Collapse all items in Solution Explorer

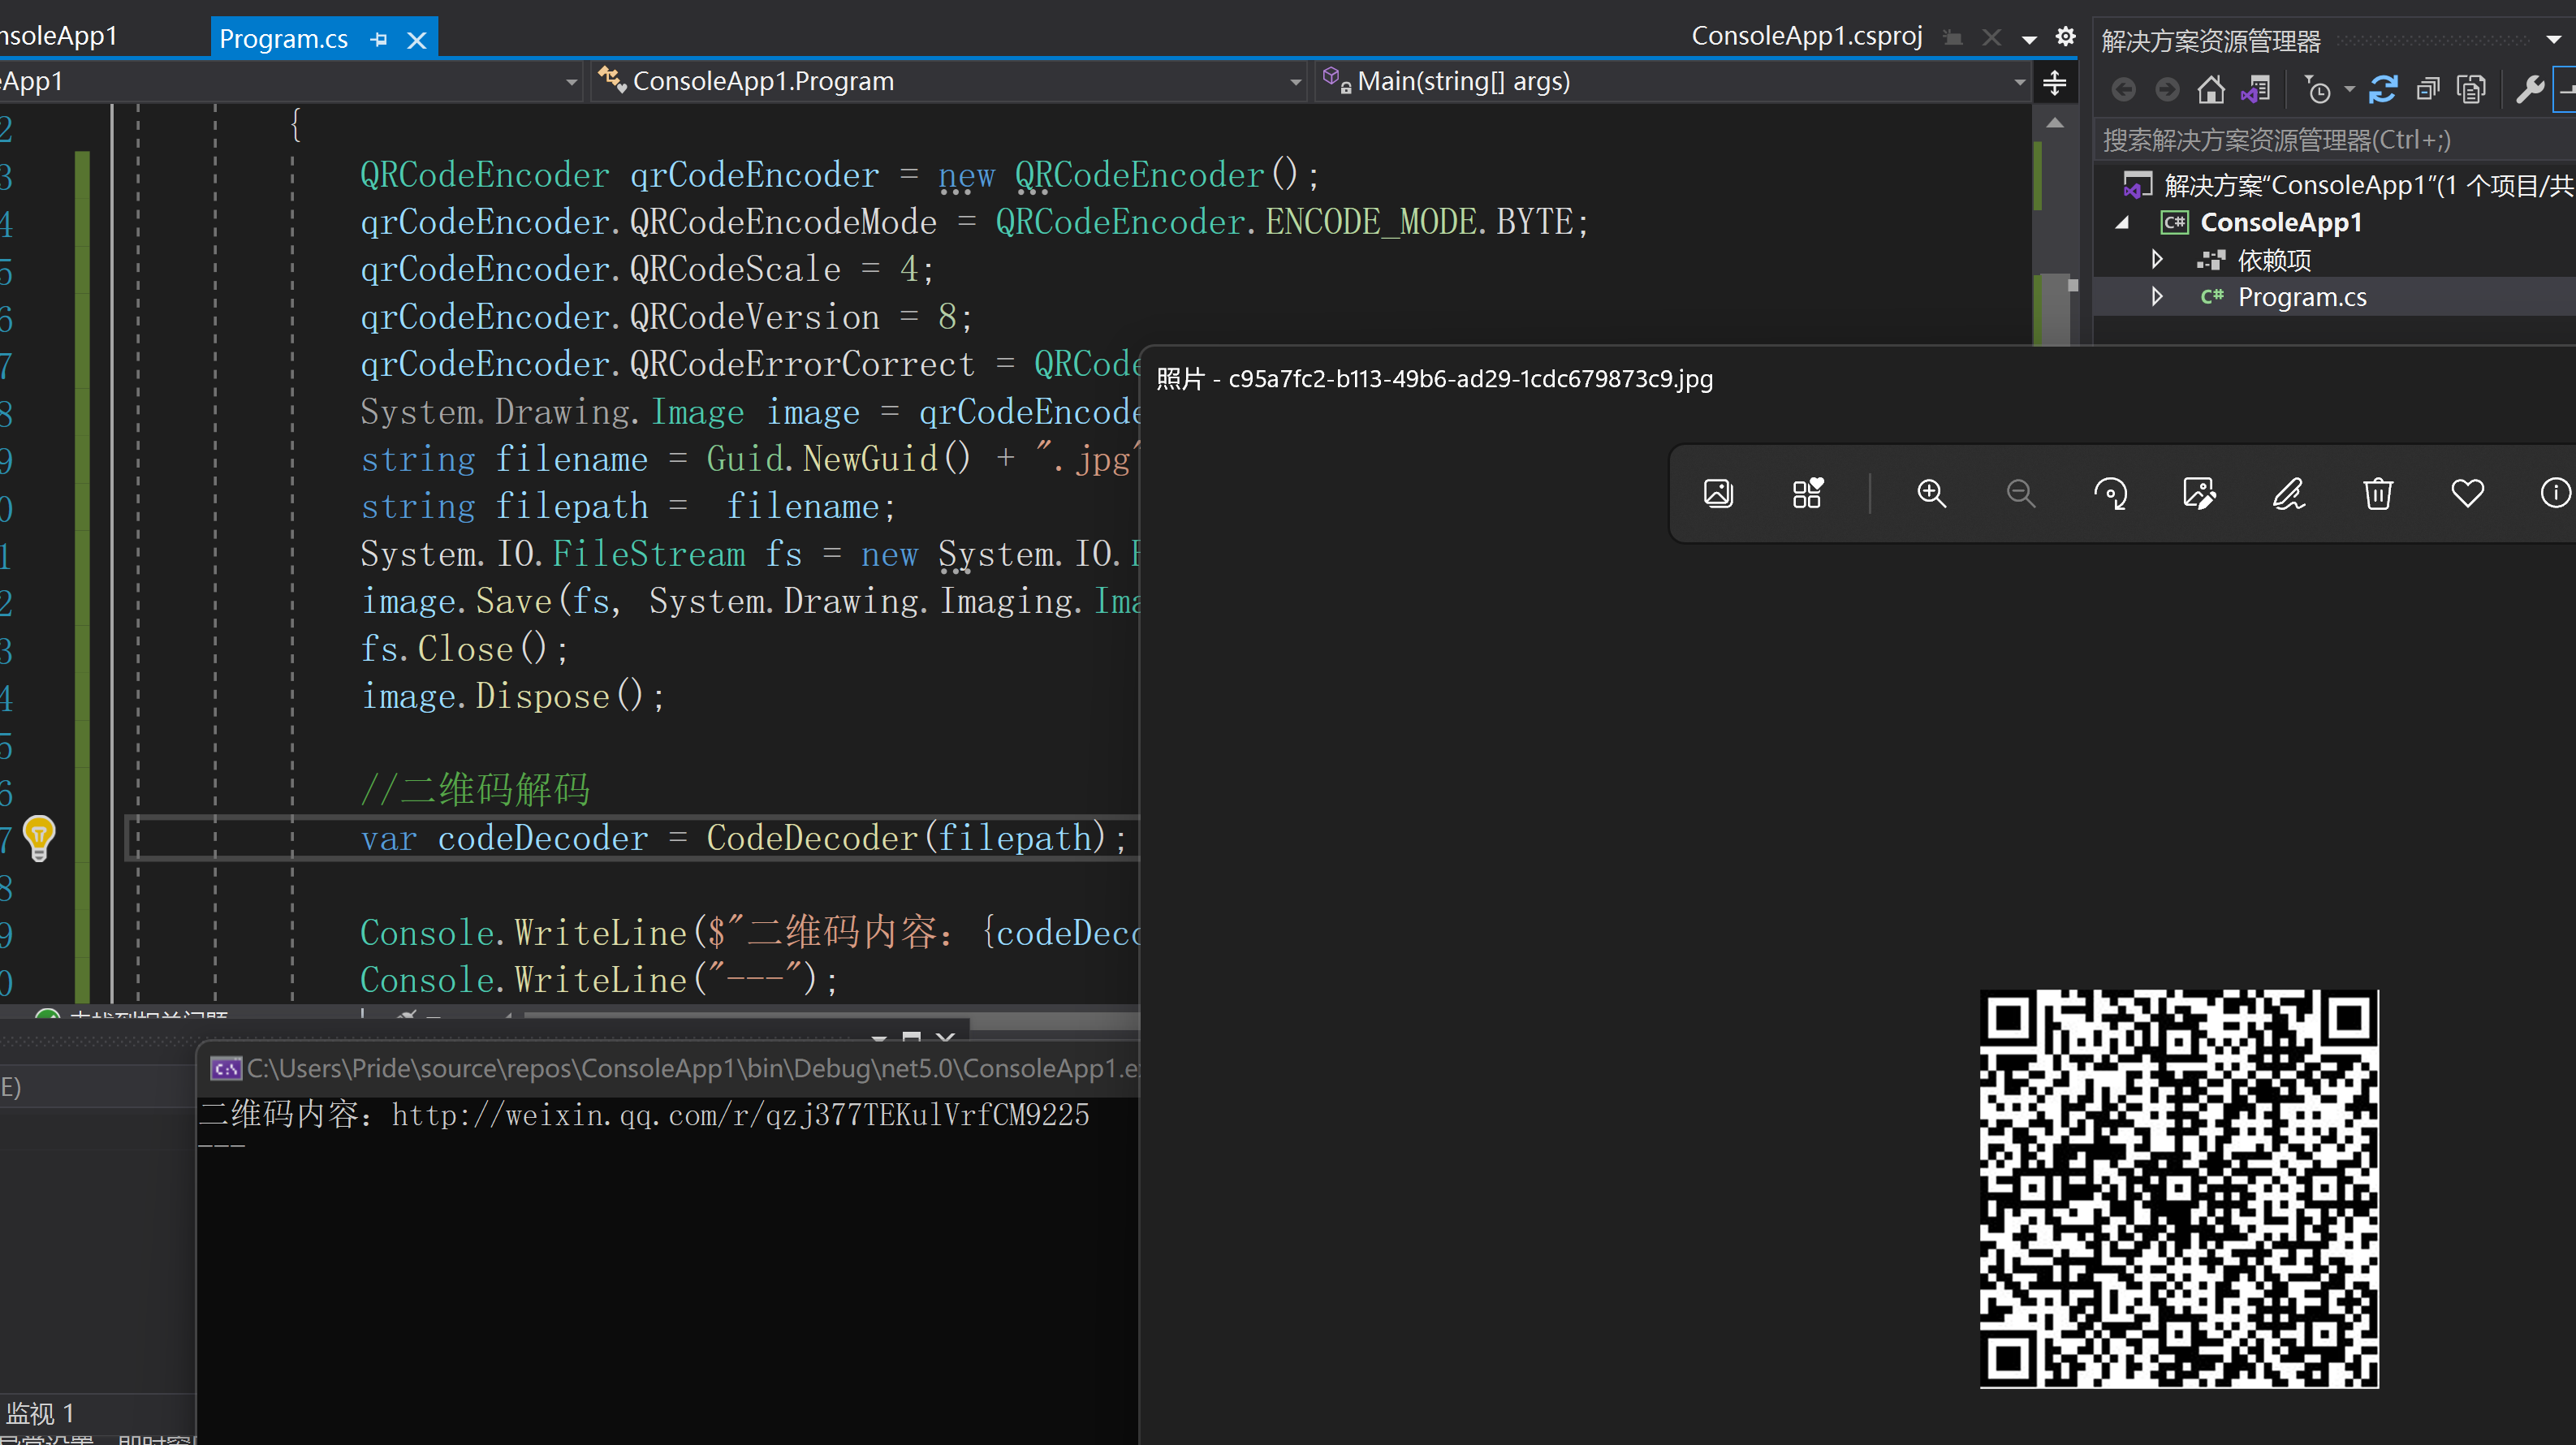click(2427, 91)
